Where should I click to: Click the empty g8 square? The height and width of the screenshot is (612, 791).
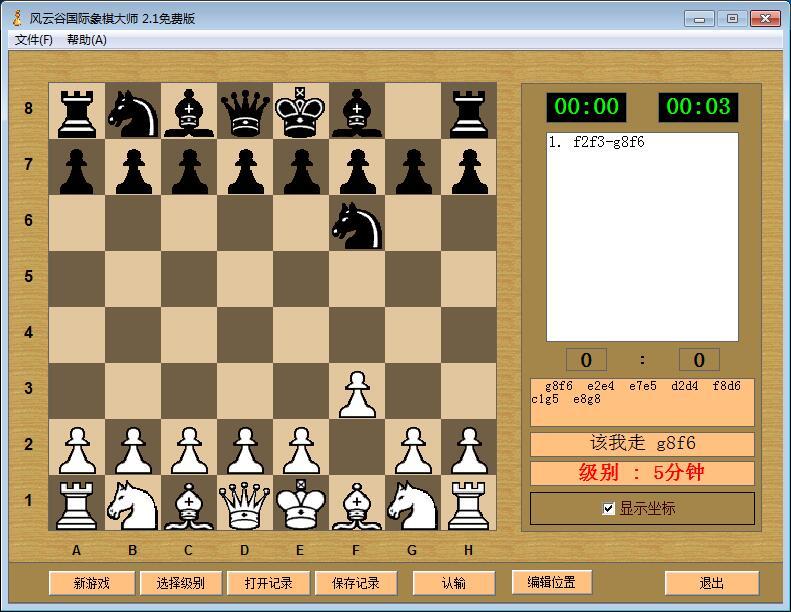(413, 112)
